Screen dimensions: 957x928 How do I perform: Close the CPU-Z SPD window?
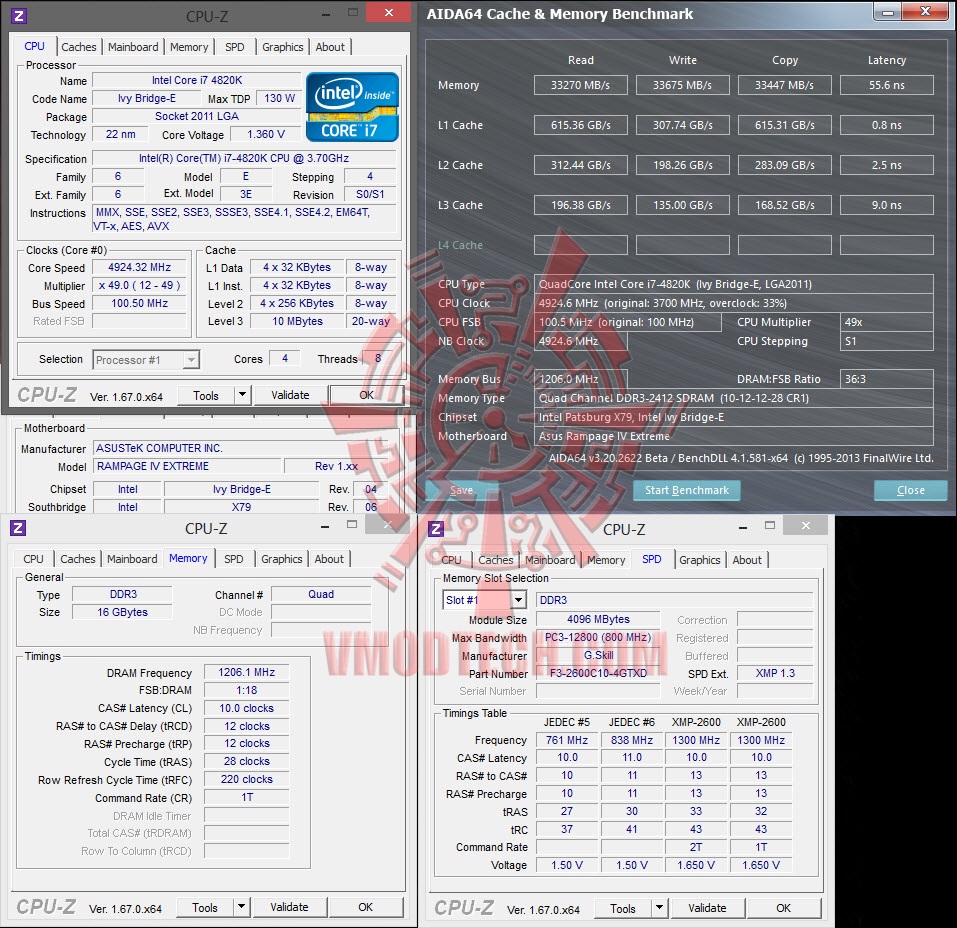(x=806, y=526)
